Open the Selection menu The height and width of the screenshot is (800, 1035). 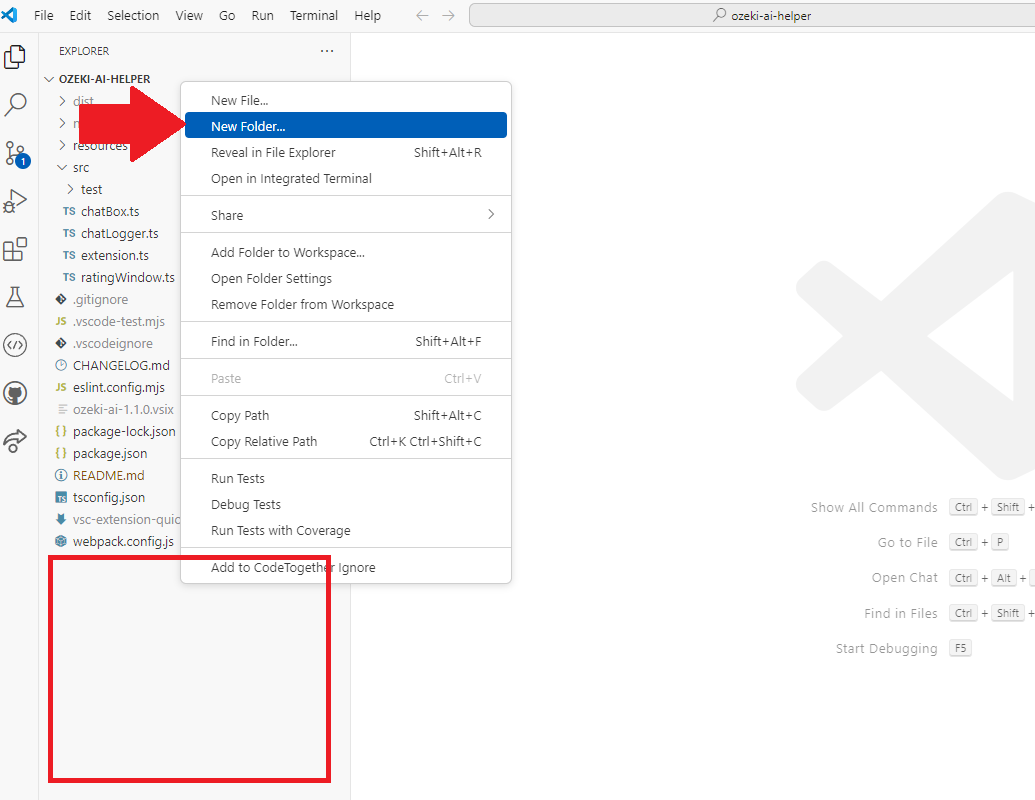point(133,15)
